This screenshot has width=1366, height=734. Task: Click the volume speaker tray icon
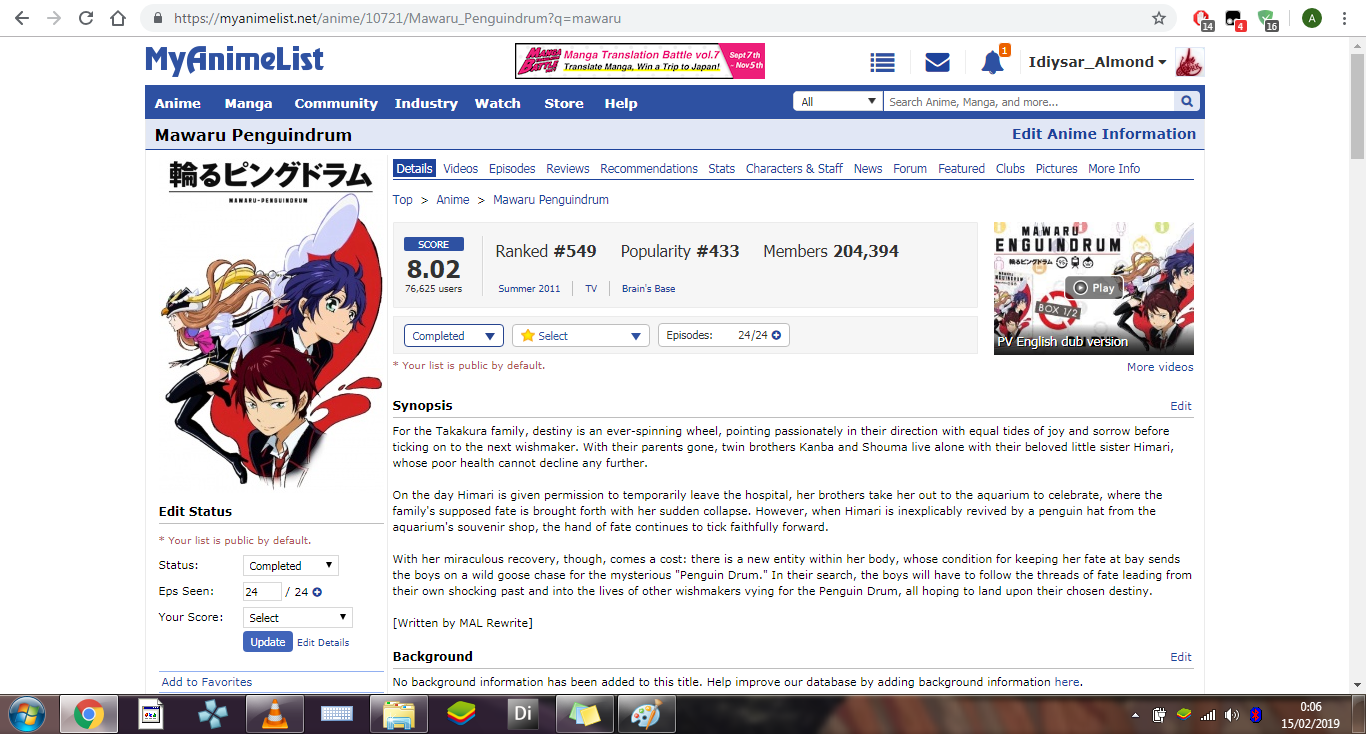pyautogui.click(x=1231, y=715)
